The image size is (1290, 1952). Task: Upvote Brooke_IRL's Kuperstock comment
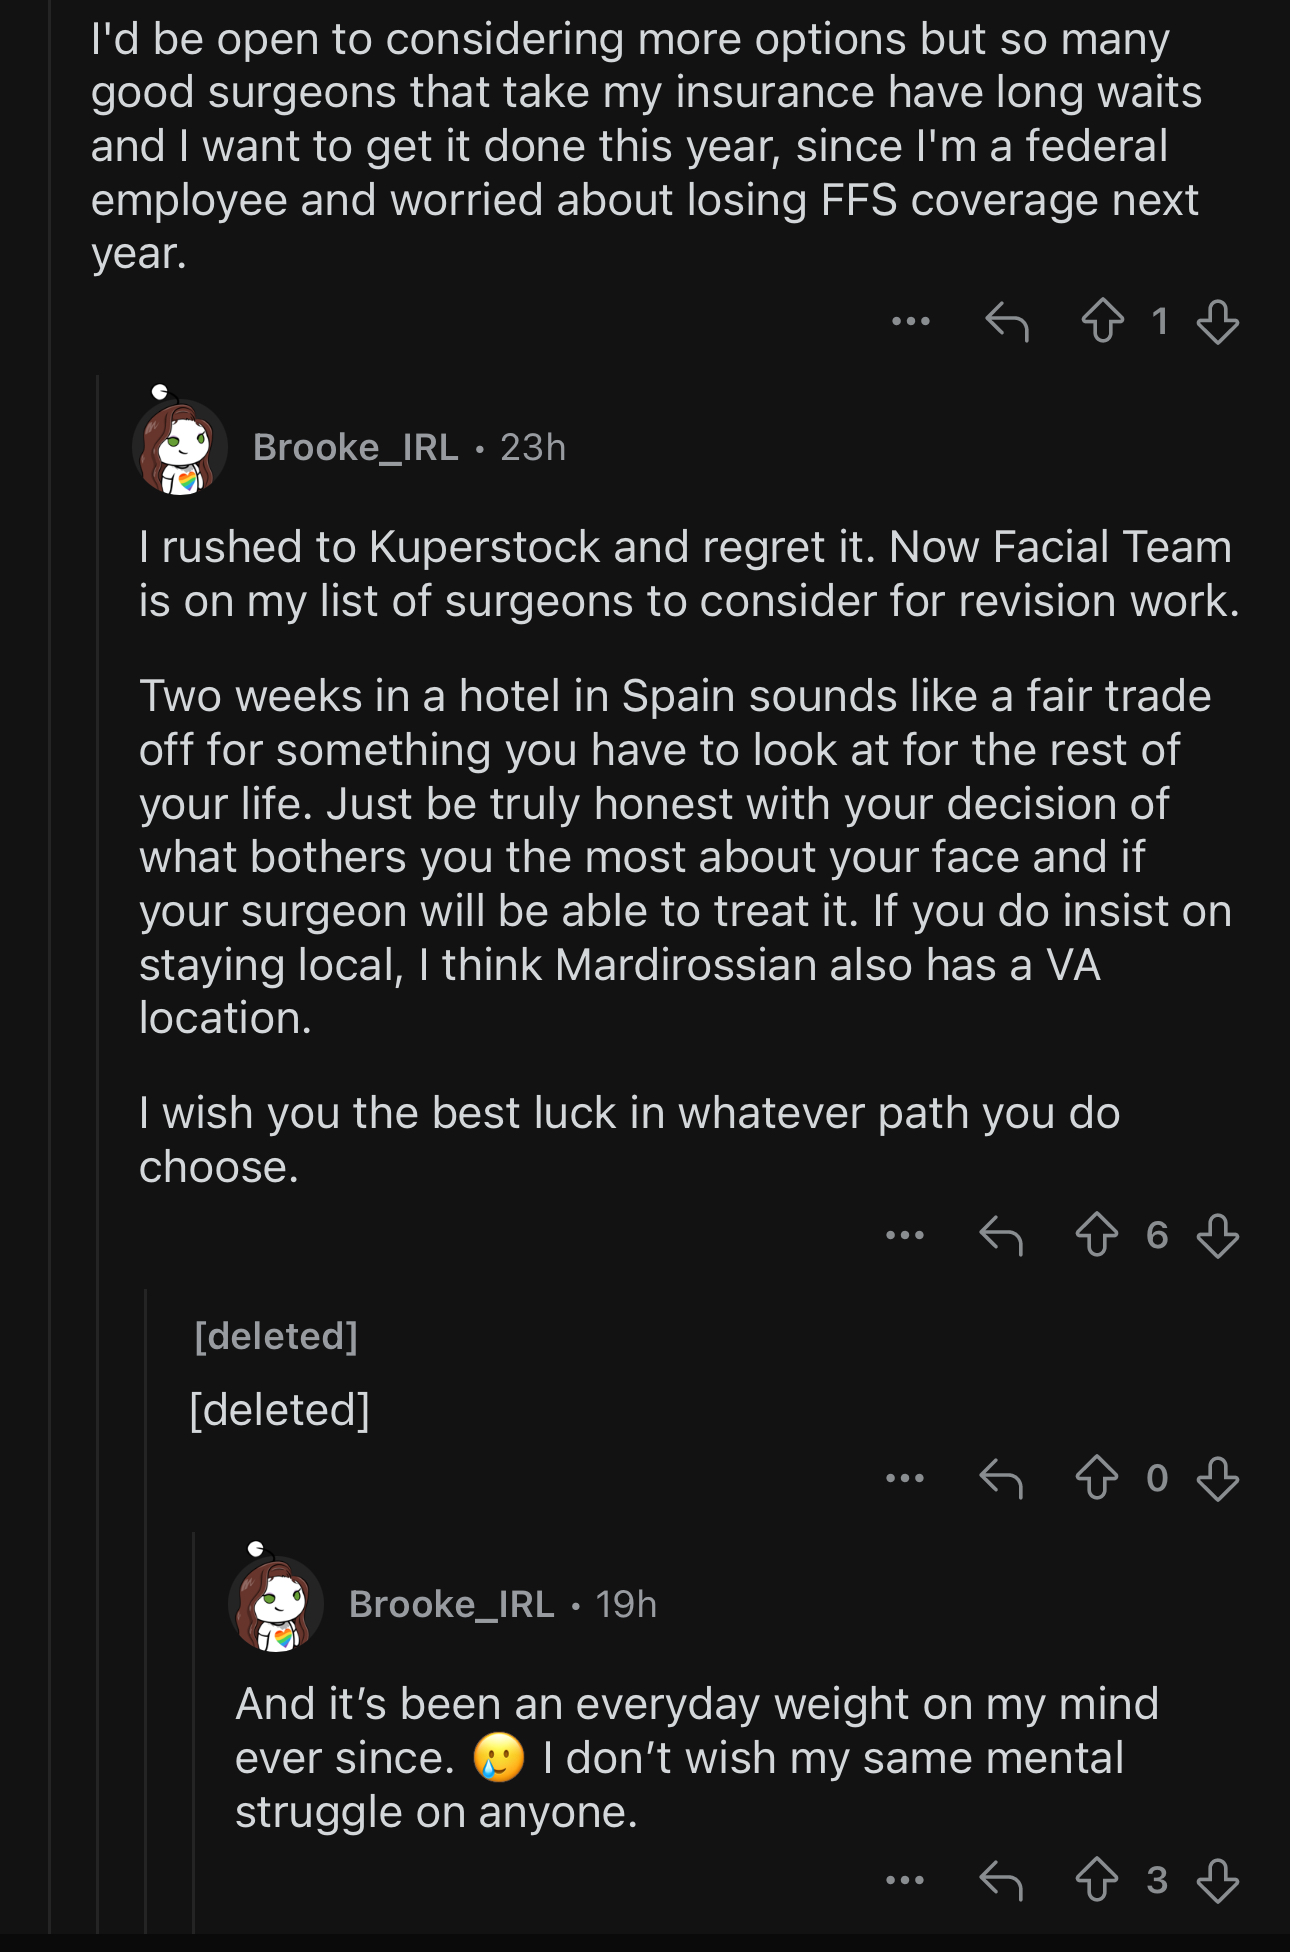[x=1097, y=1235]
